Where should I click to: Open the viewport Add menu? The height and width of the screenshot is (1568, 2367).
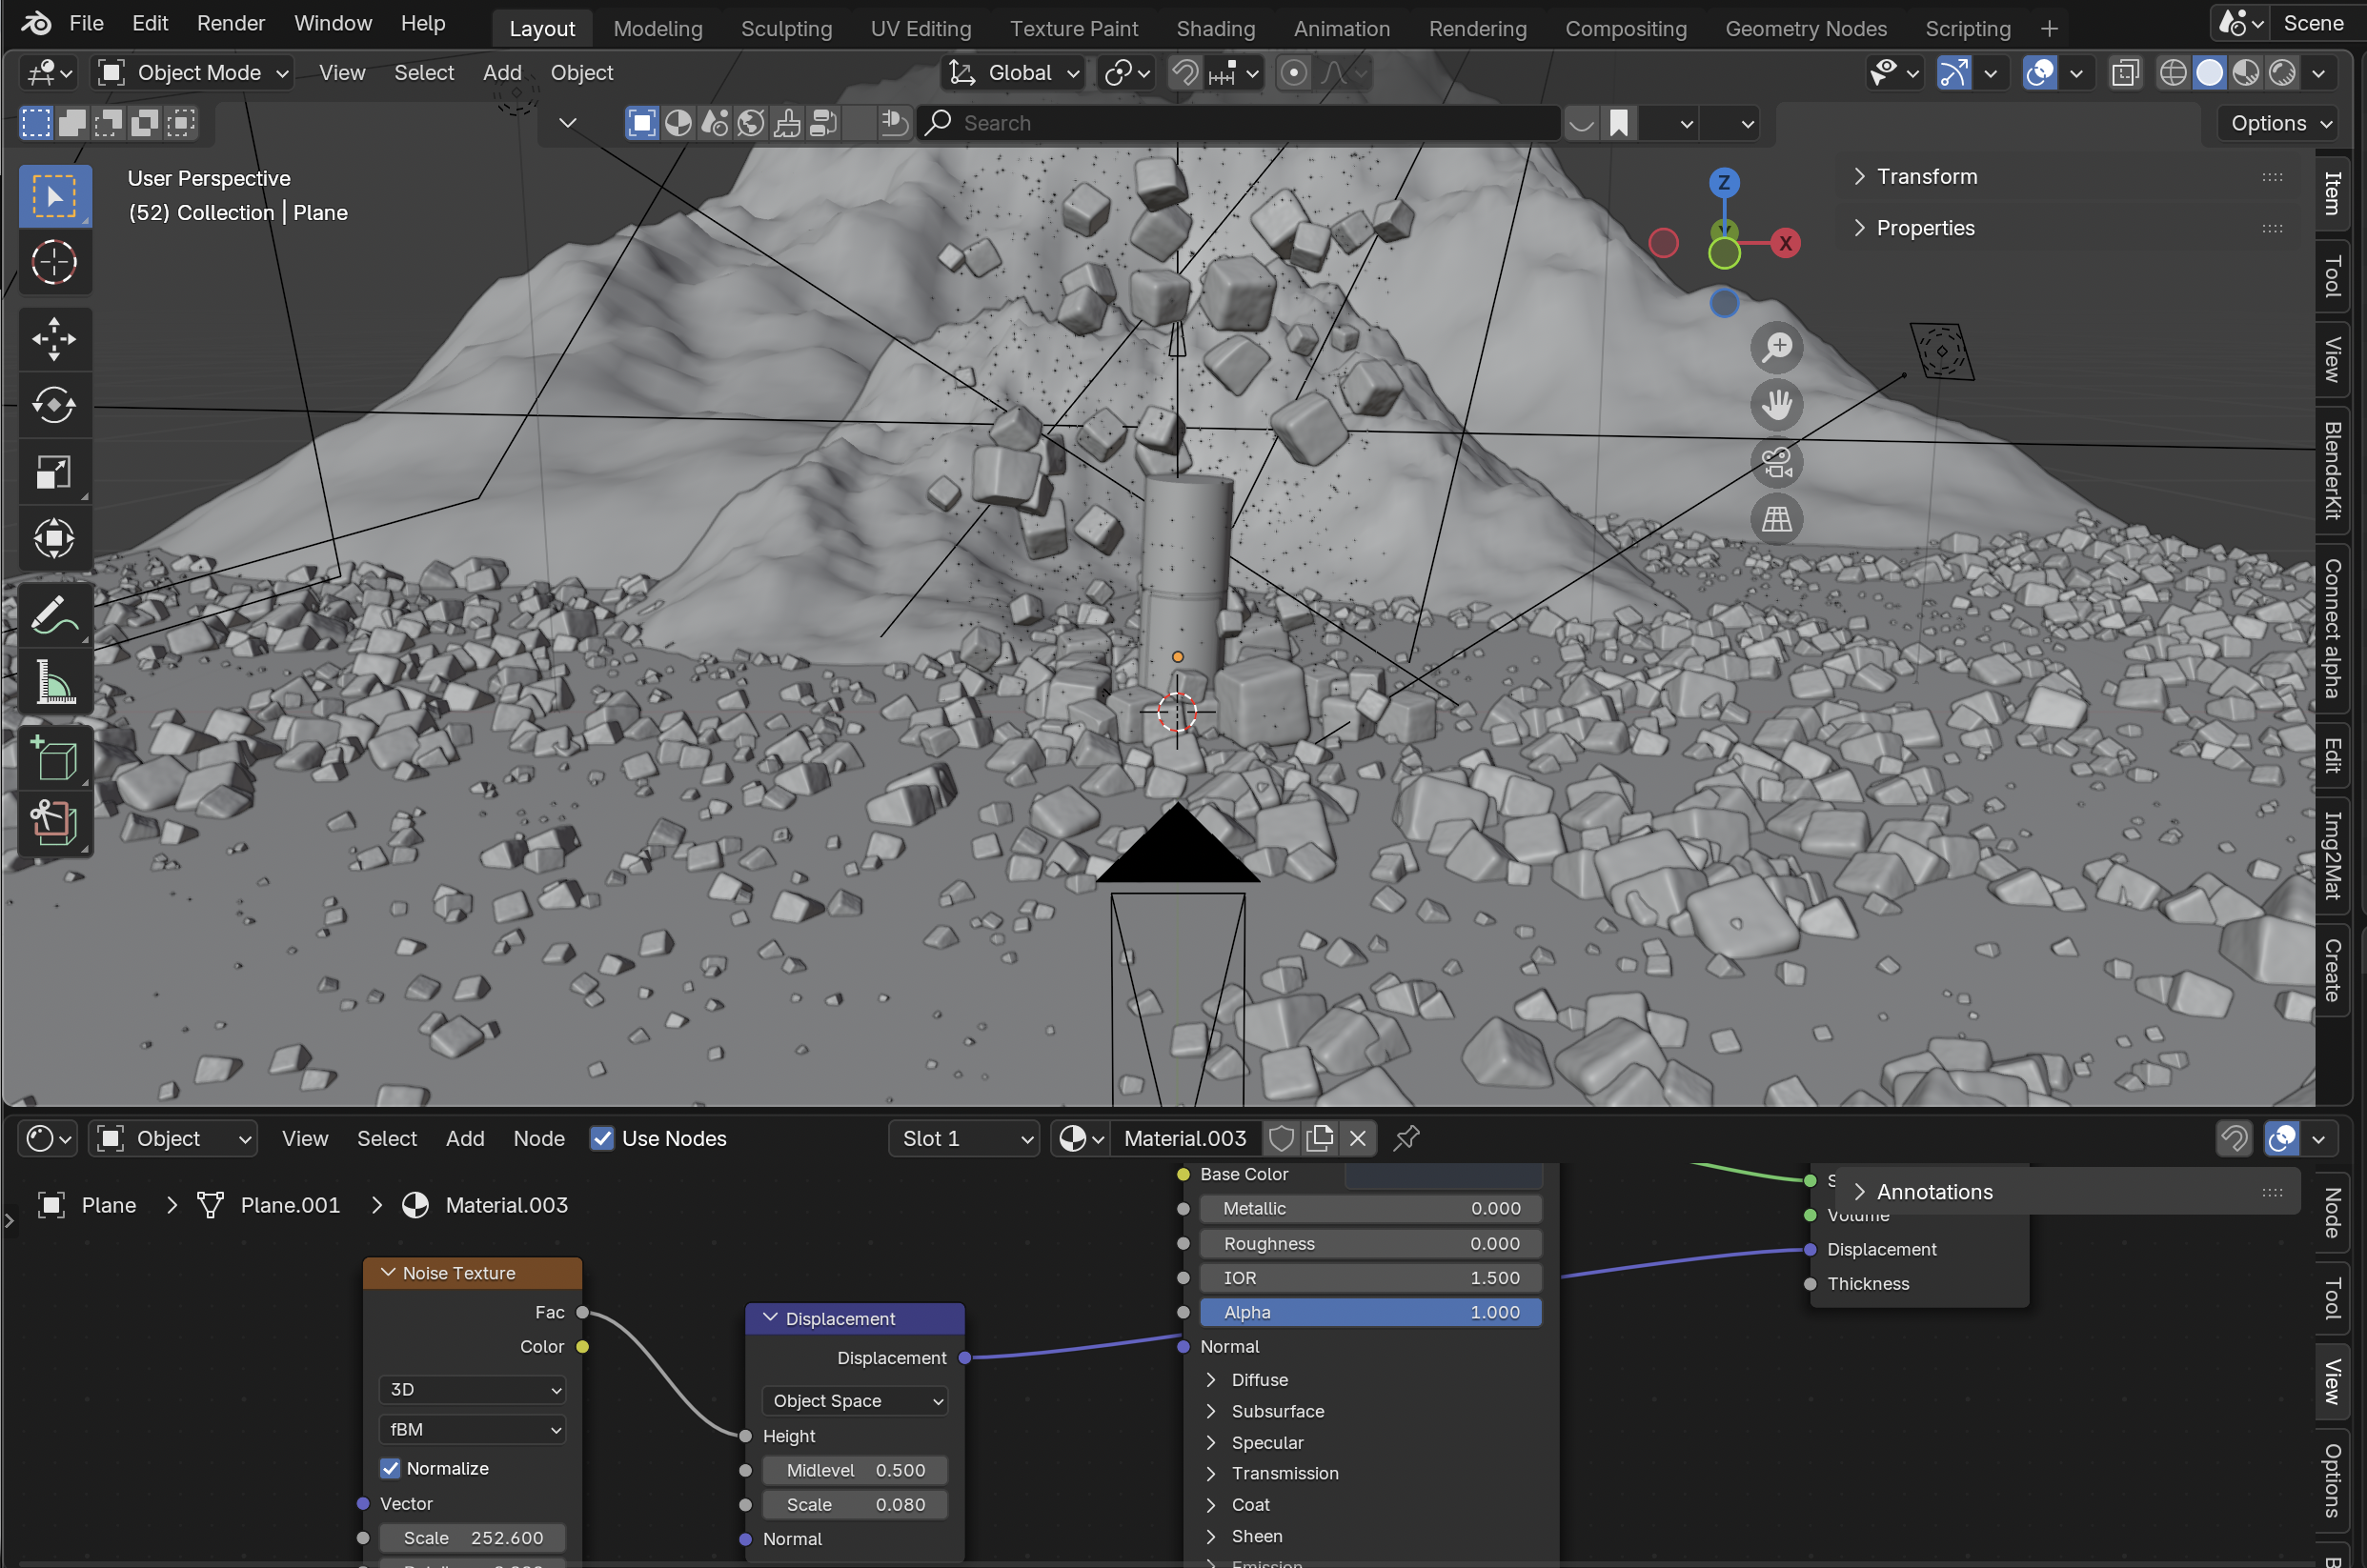coord(502,73)
